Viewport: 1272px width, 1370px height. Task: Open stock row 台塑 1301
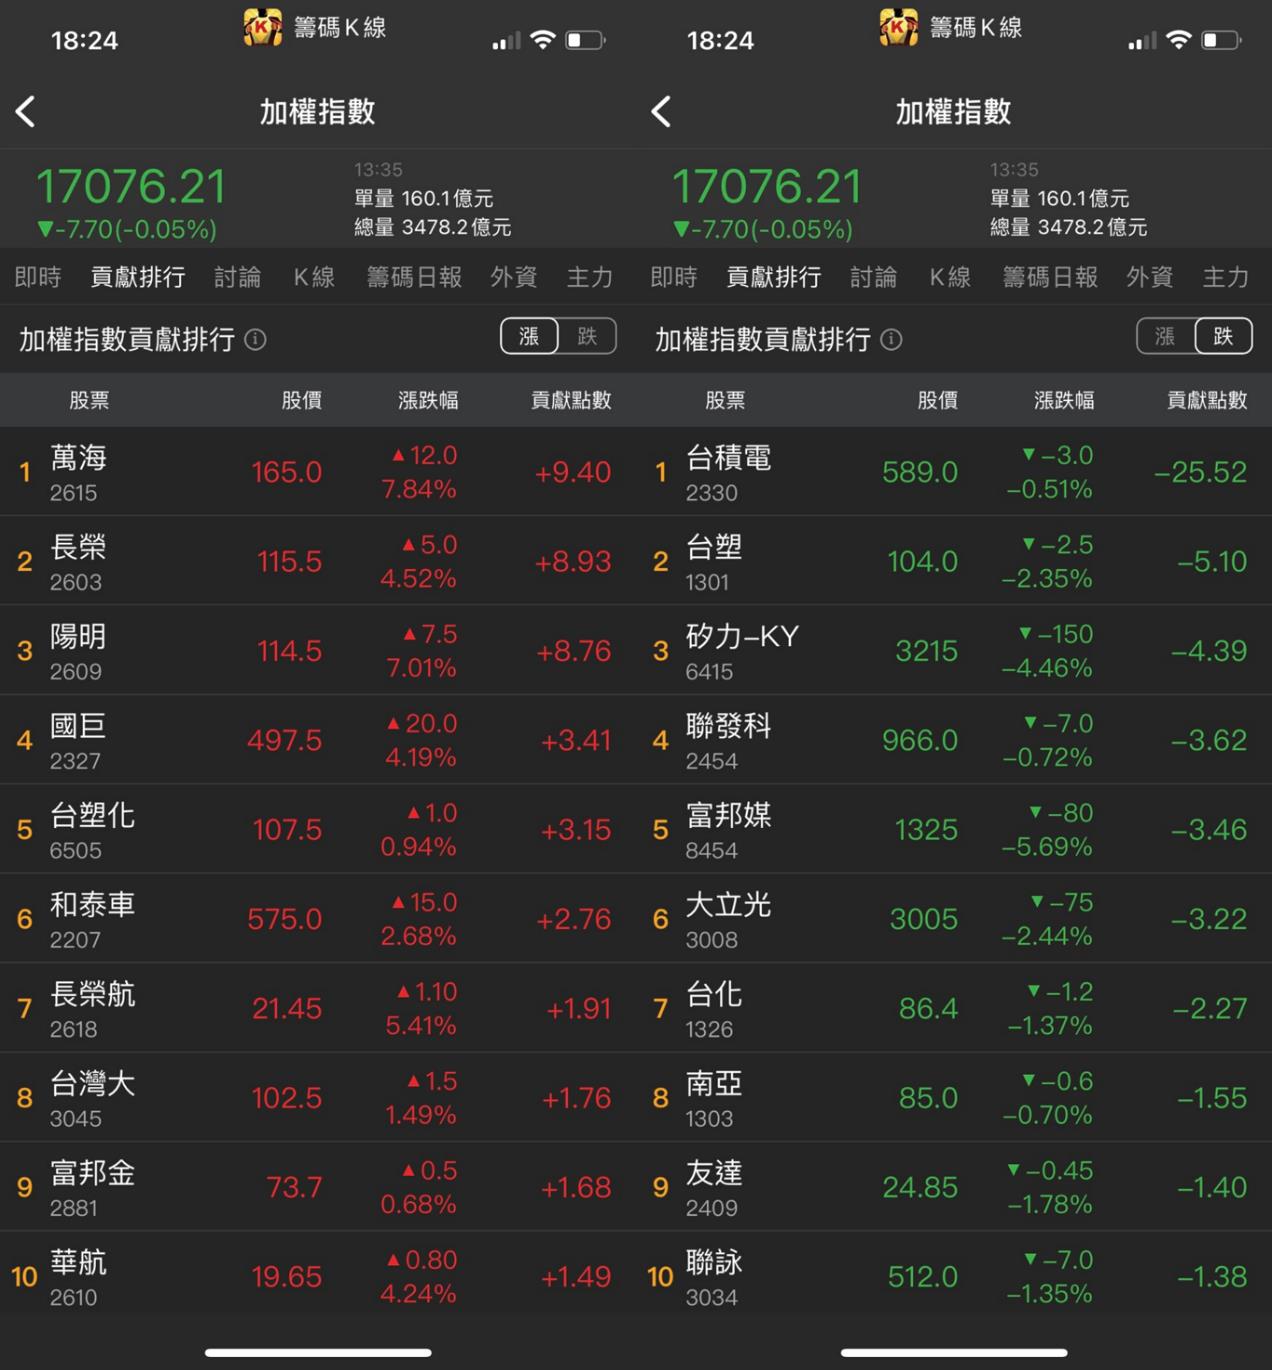(954, 561)
